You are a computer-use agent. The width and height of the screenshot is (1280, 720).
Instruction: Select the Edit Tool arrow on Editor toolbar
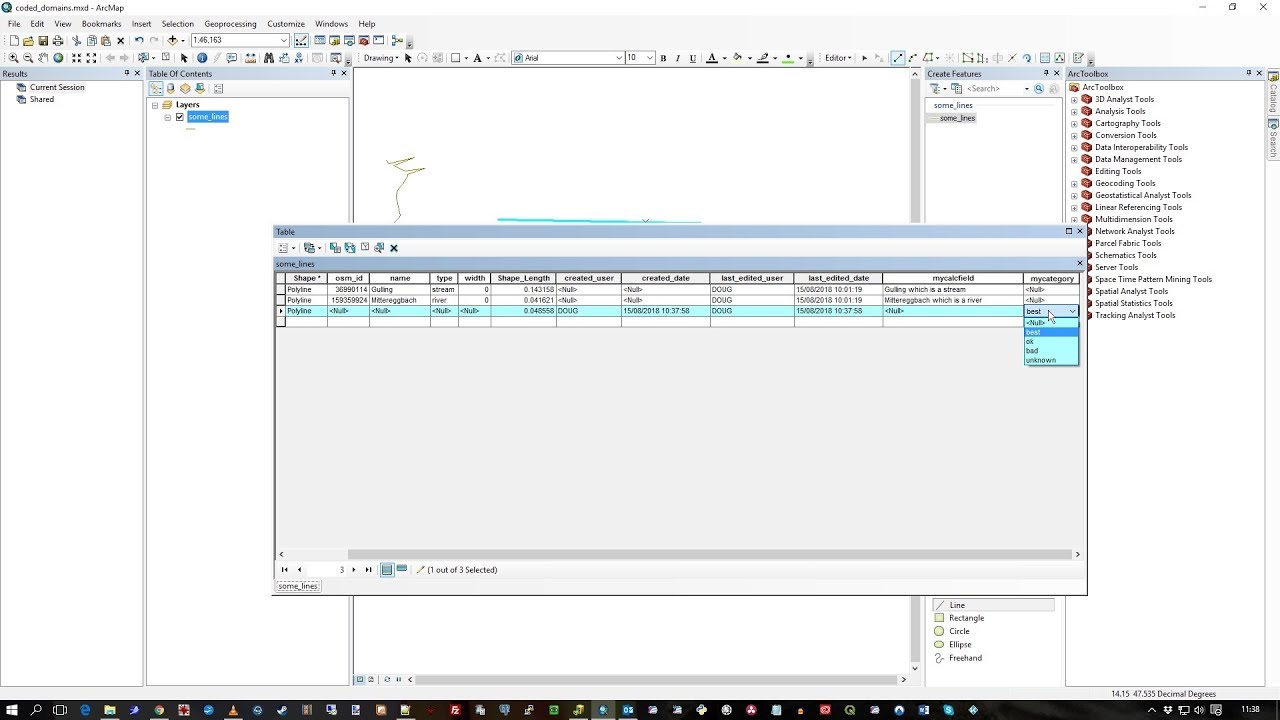click(864, 58)
